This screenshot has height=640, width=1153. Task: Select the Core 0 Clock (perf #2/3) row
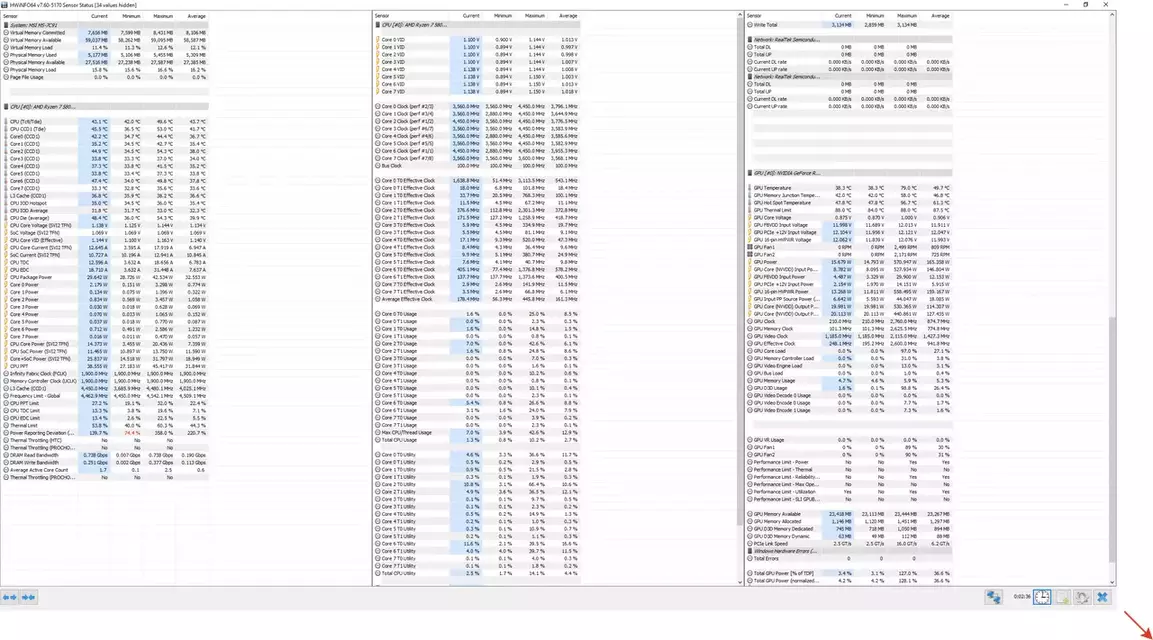477,107
